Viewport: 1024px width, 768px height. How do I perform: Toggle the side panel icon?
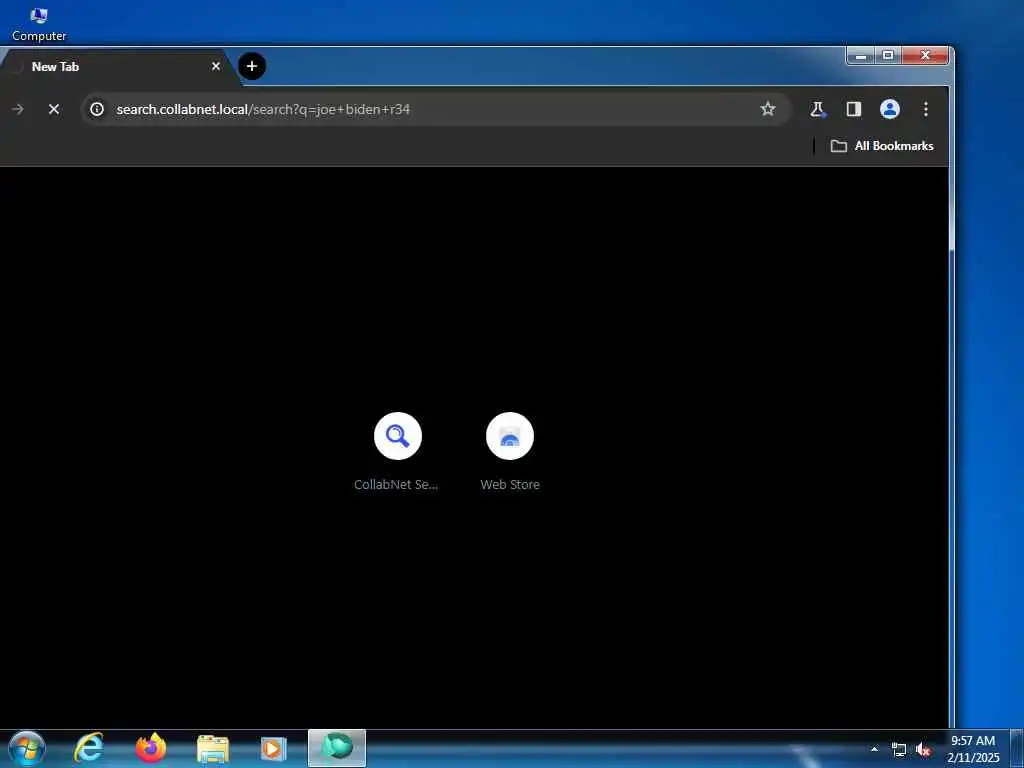[x=854, y=109]
